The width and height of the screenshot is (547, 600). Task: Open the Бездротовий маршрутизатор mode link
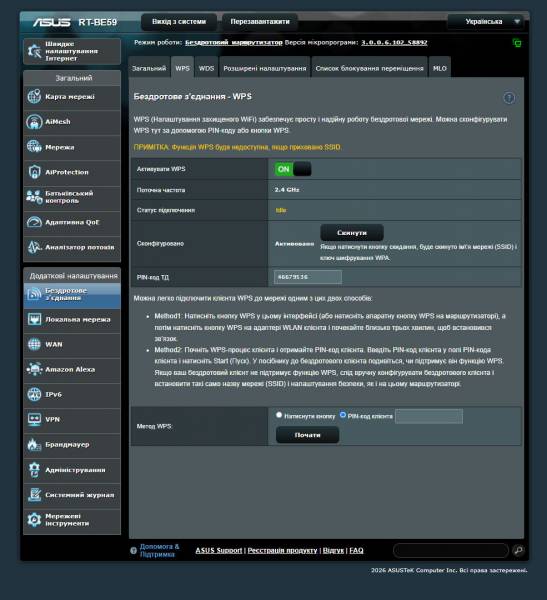point(233,42)
